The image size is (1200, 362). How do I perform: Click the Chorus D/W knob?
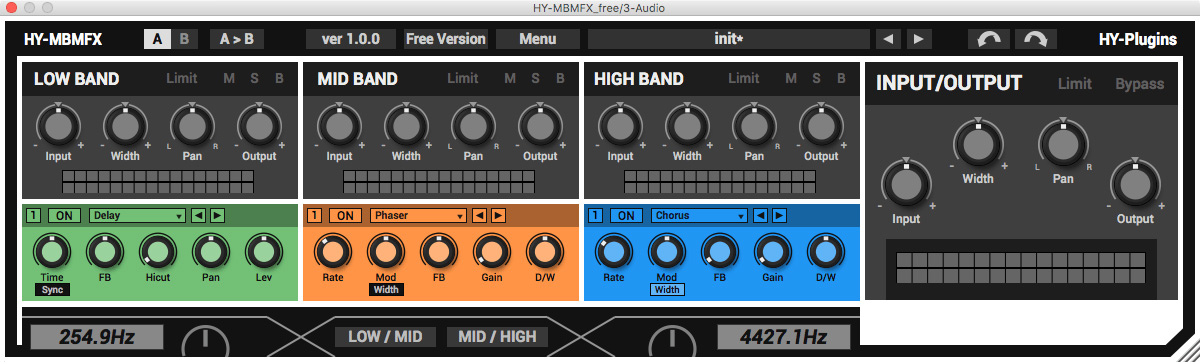(826, 252)
